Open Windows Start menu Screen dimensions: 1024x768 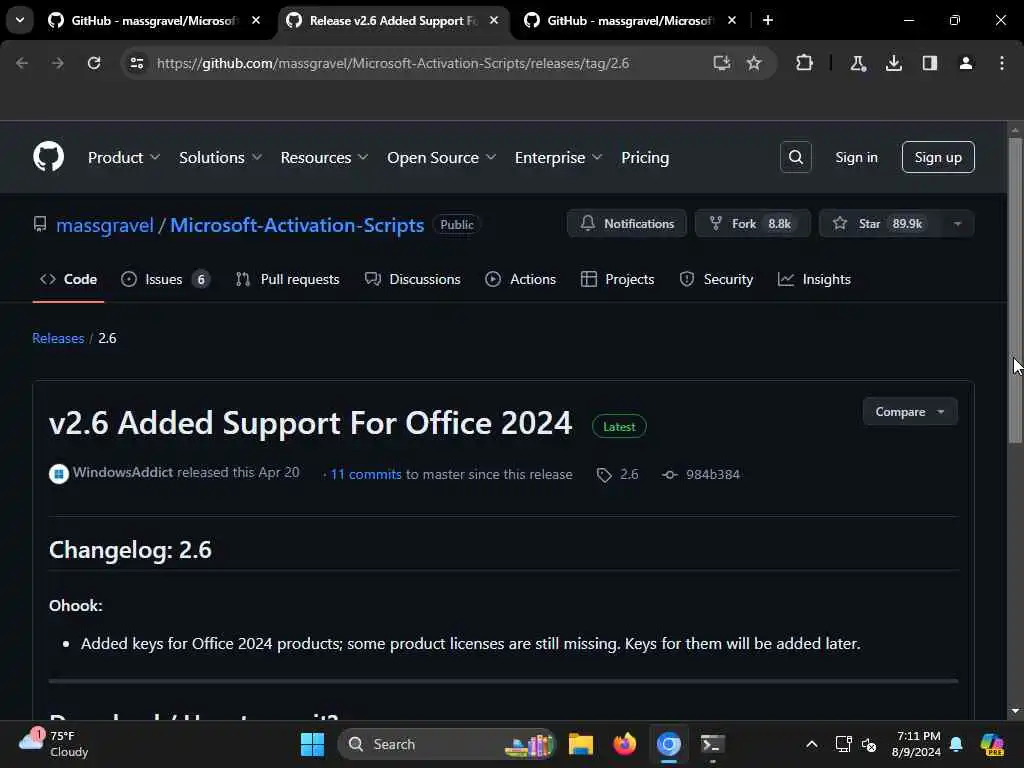coord(312,744)
